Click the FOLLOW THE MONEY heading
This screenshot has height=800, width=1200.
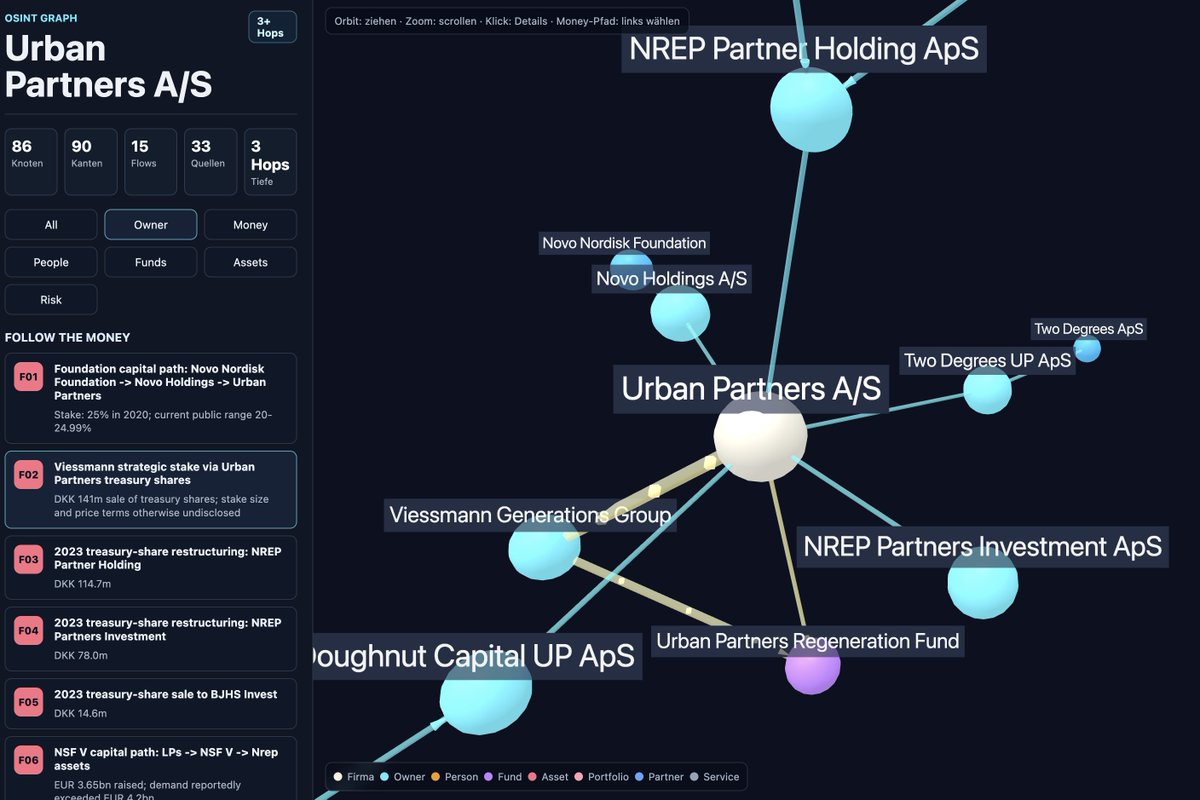68,338
